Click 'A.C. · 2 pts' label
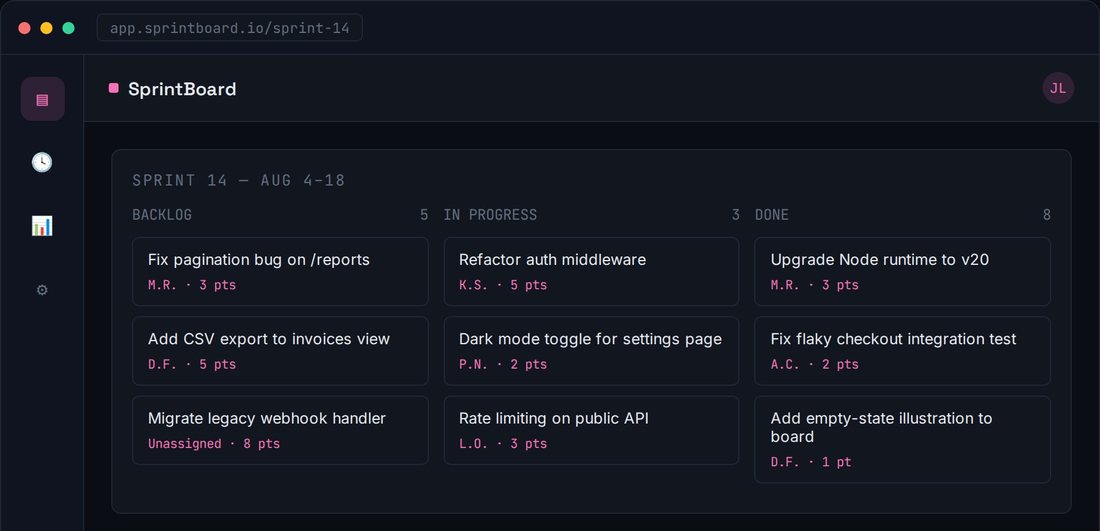Screen dimensions: 1100x531 (814, 364)
